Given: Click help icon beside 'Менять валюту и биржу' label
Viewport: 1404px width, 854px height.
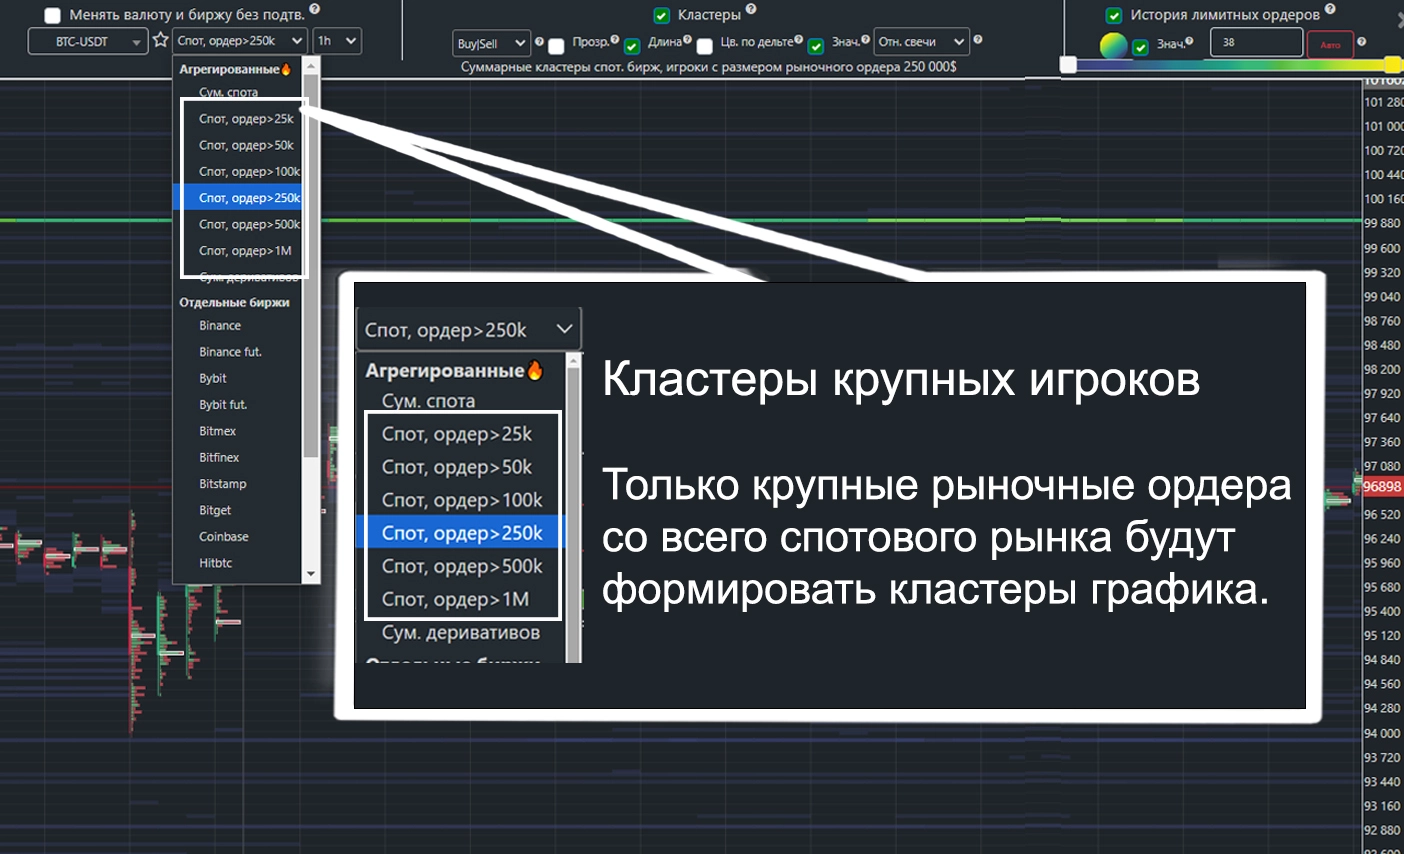Looking at the screenshot, I should coord(315,9).
